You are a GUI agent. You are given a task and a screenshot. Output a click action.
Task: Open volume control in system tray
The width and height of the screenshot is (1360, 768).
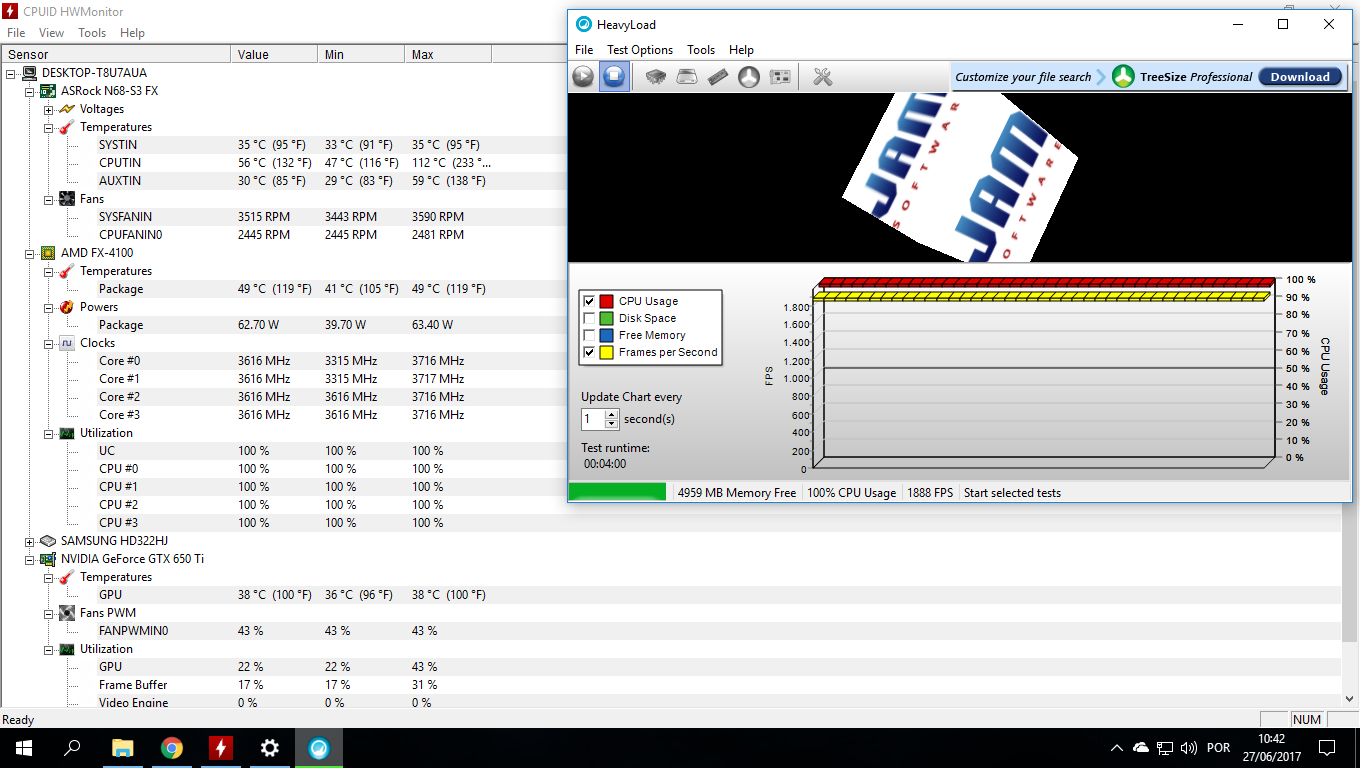1189,748
